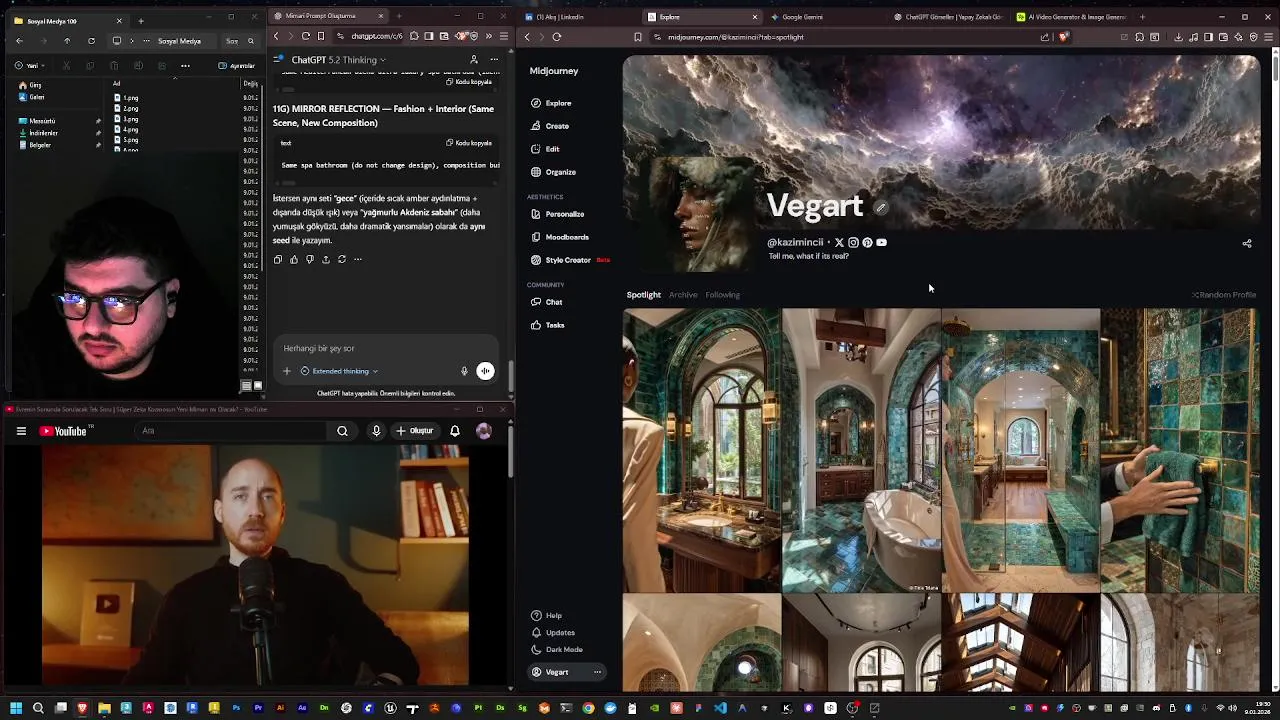
Task: Open the arched-window vanity bathroom thumbnail
Action: click(x=701, y=450)
